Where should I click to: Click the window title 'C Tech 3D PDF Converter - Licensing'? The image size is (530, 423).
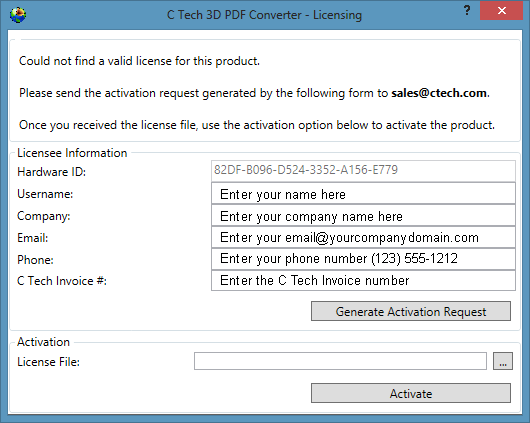click(x=264, y=15)
